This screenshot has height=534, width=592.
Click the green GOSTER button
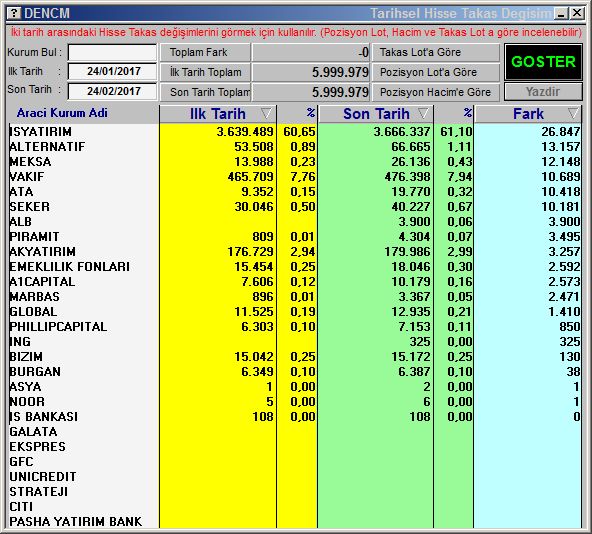[x=543, y=62]
